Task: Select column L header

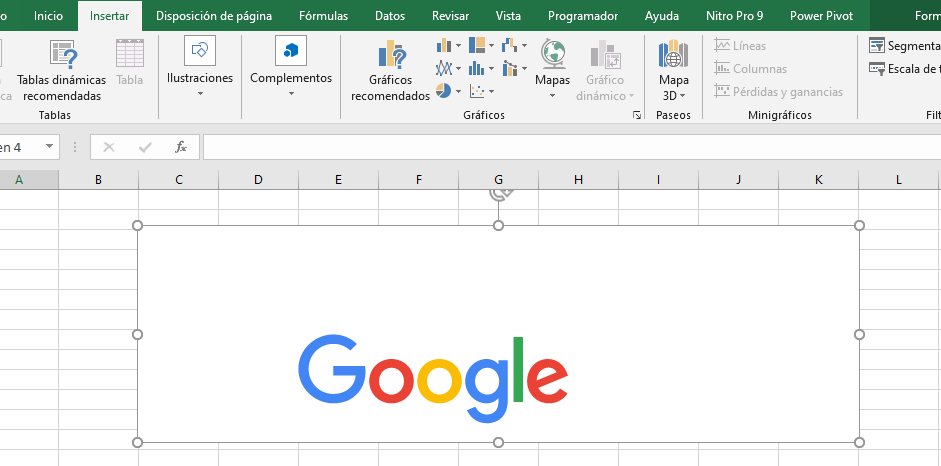Action: click(899, 179)
